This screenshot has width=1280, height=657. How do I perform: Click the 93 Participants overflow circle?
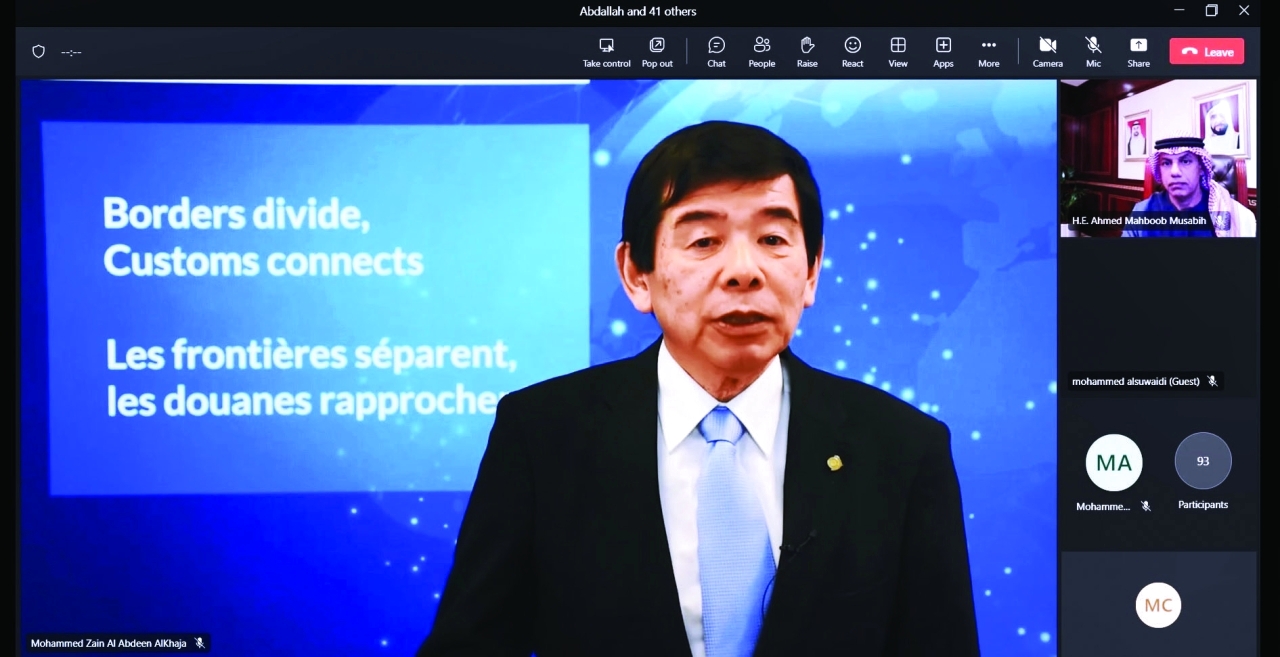coord(1202,461)
